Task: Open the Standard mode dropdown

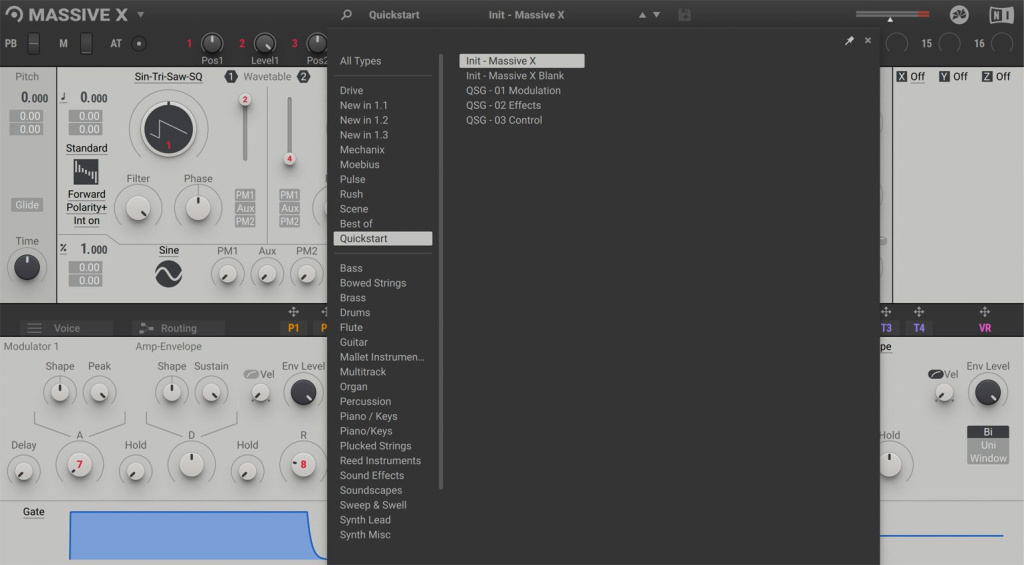Action: pyautogui.click(x=86, y=148)
